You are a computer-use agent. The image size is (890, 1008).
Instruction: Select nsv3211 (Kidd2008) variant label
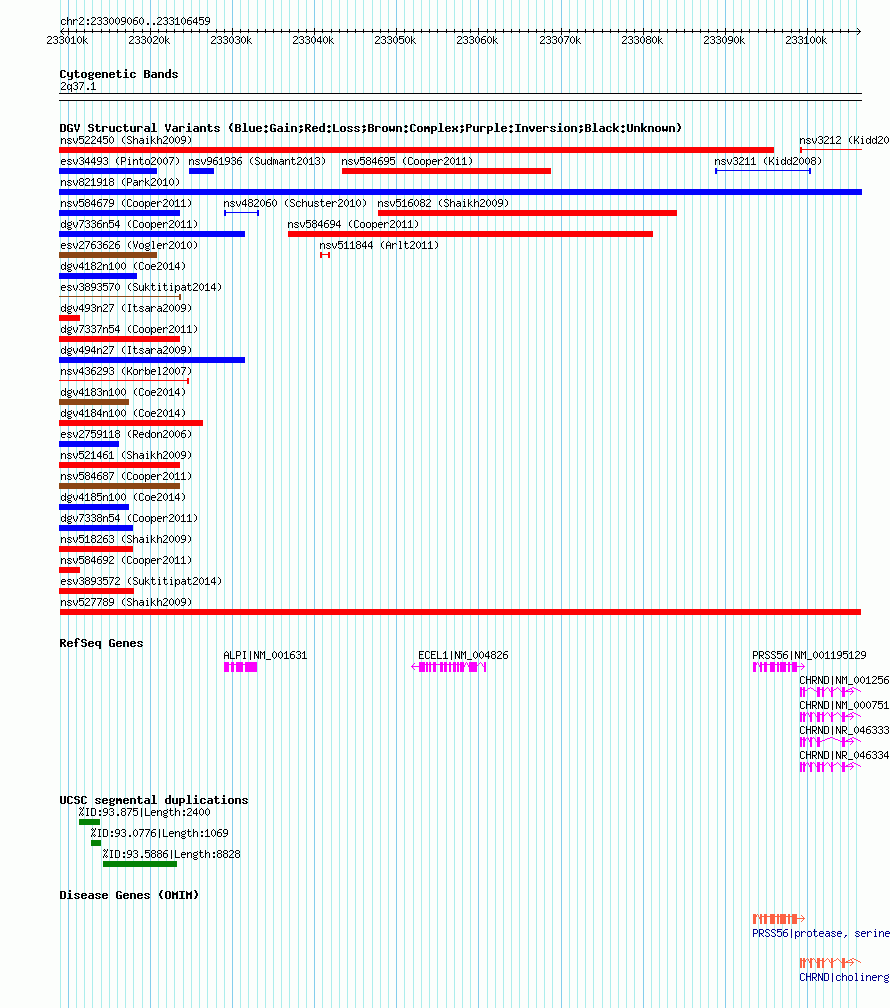(x=768, y=161)
